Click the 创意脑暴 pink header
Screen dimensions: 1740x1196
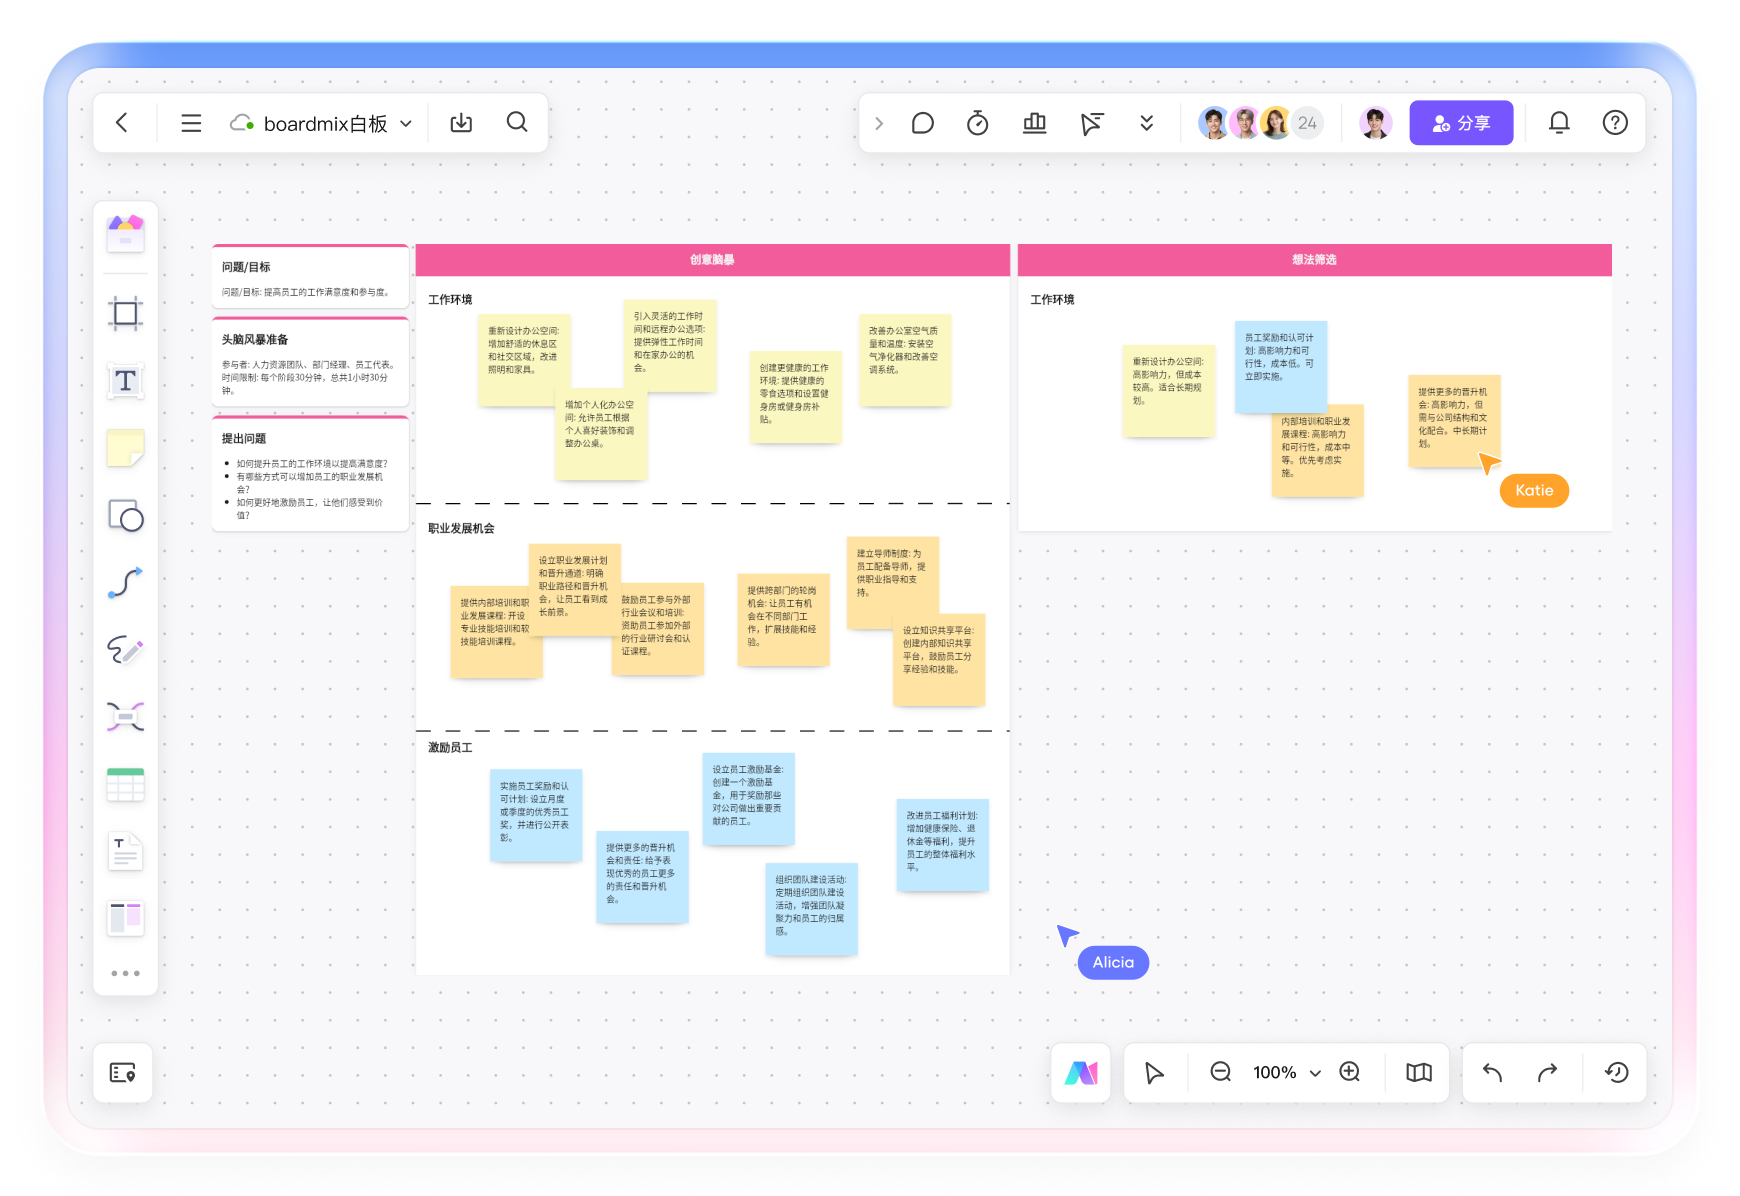point(712,260)
